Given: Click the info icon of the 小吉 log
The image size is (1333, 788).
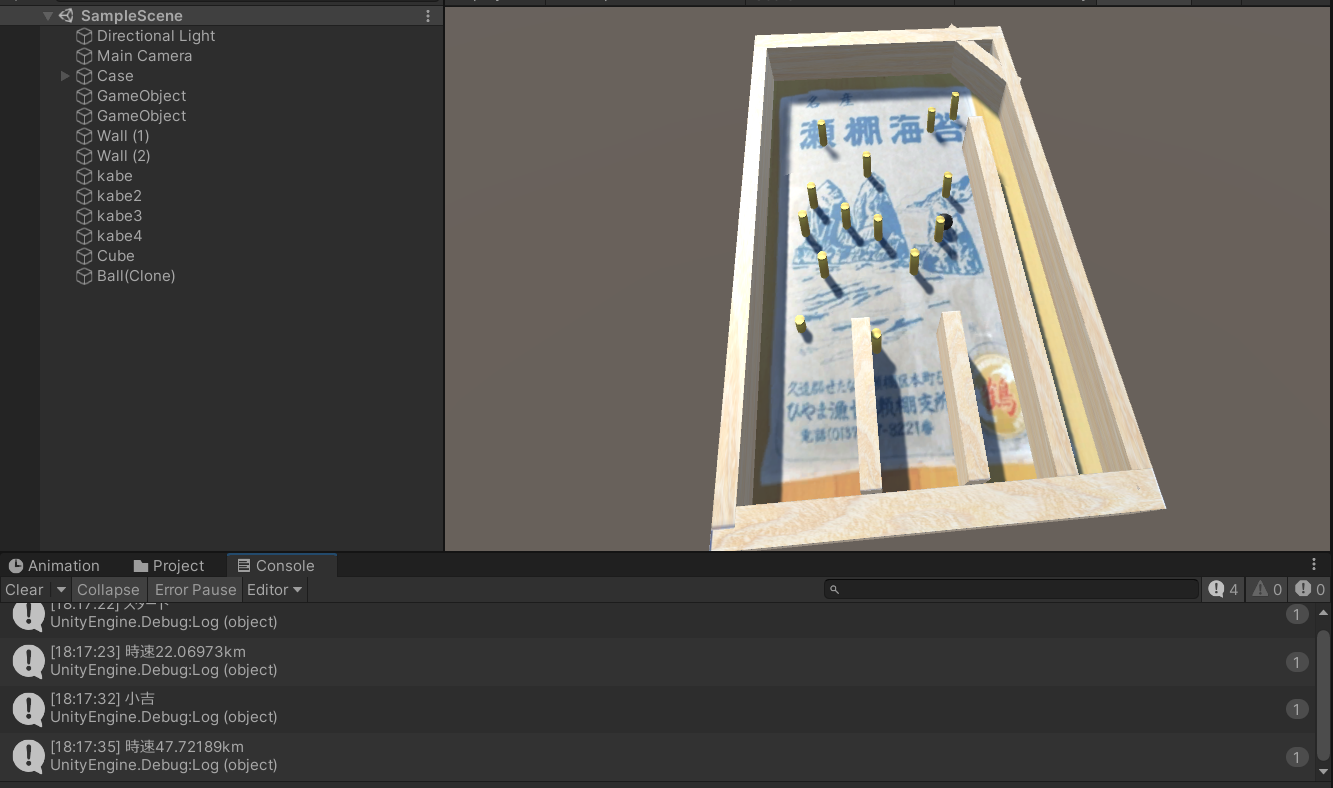Looking at the screenshot, I should coord(28,709).
